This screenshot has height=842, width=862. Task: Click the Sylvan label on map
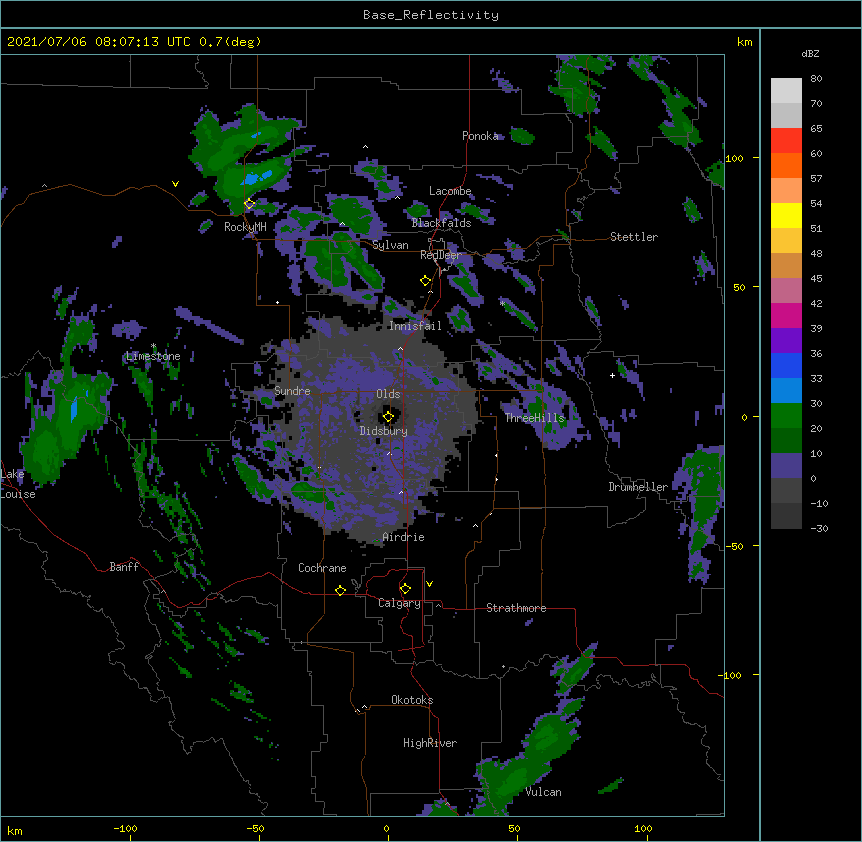point(390,245)
